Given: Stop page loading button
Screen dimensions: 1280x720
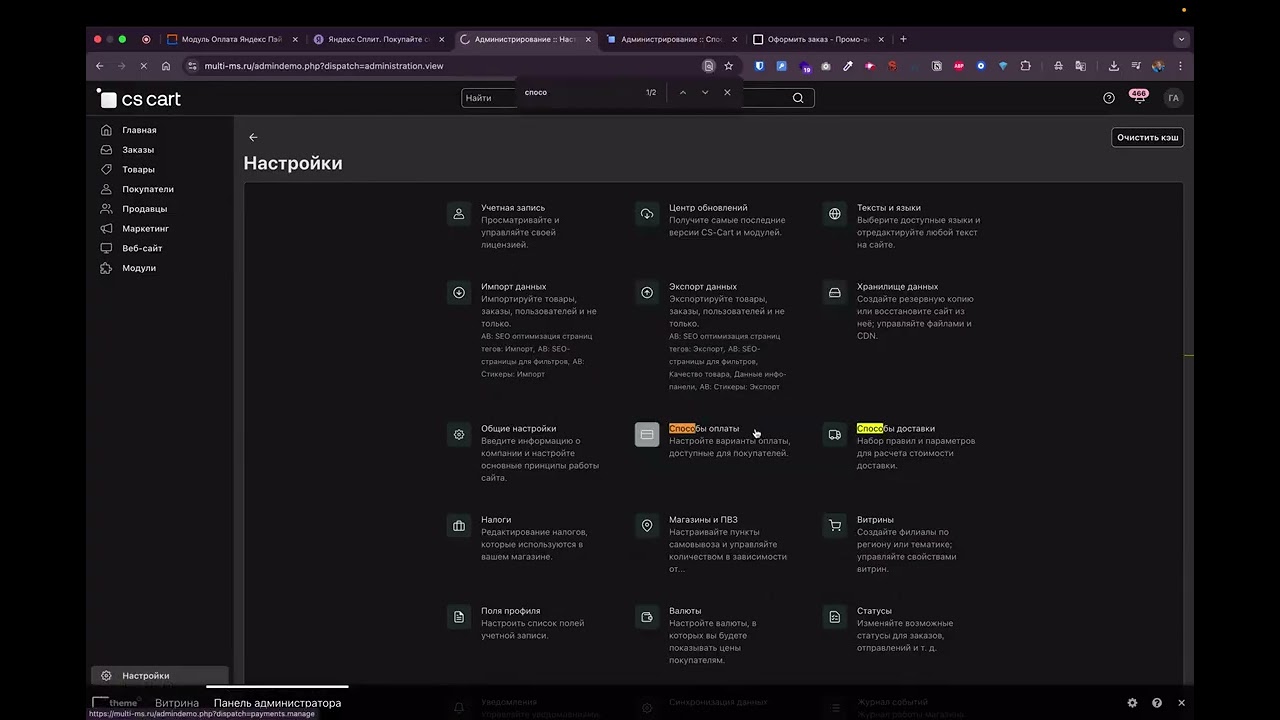Looking at the screenshot, I should point(143,66).
